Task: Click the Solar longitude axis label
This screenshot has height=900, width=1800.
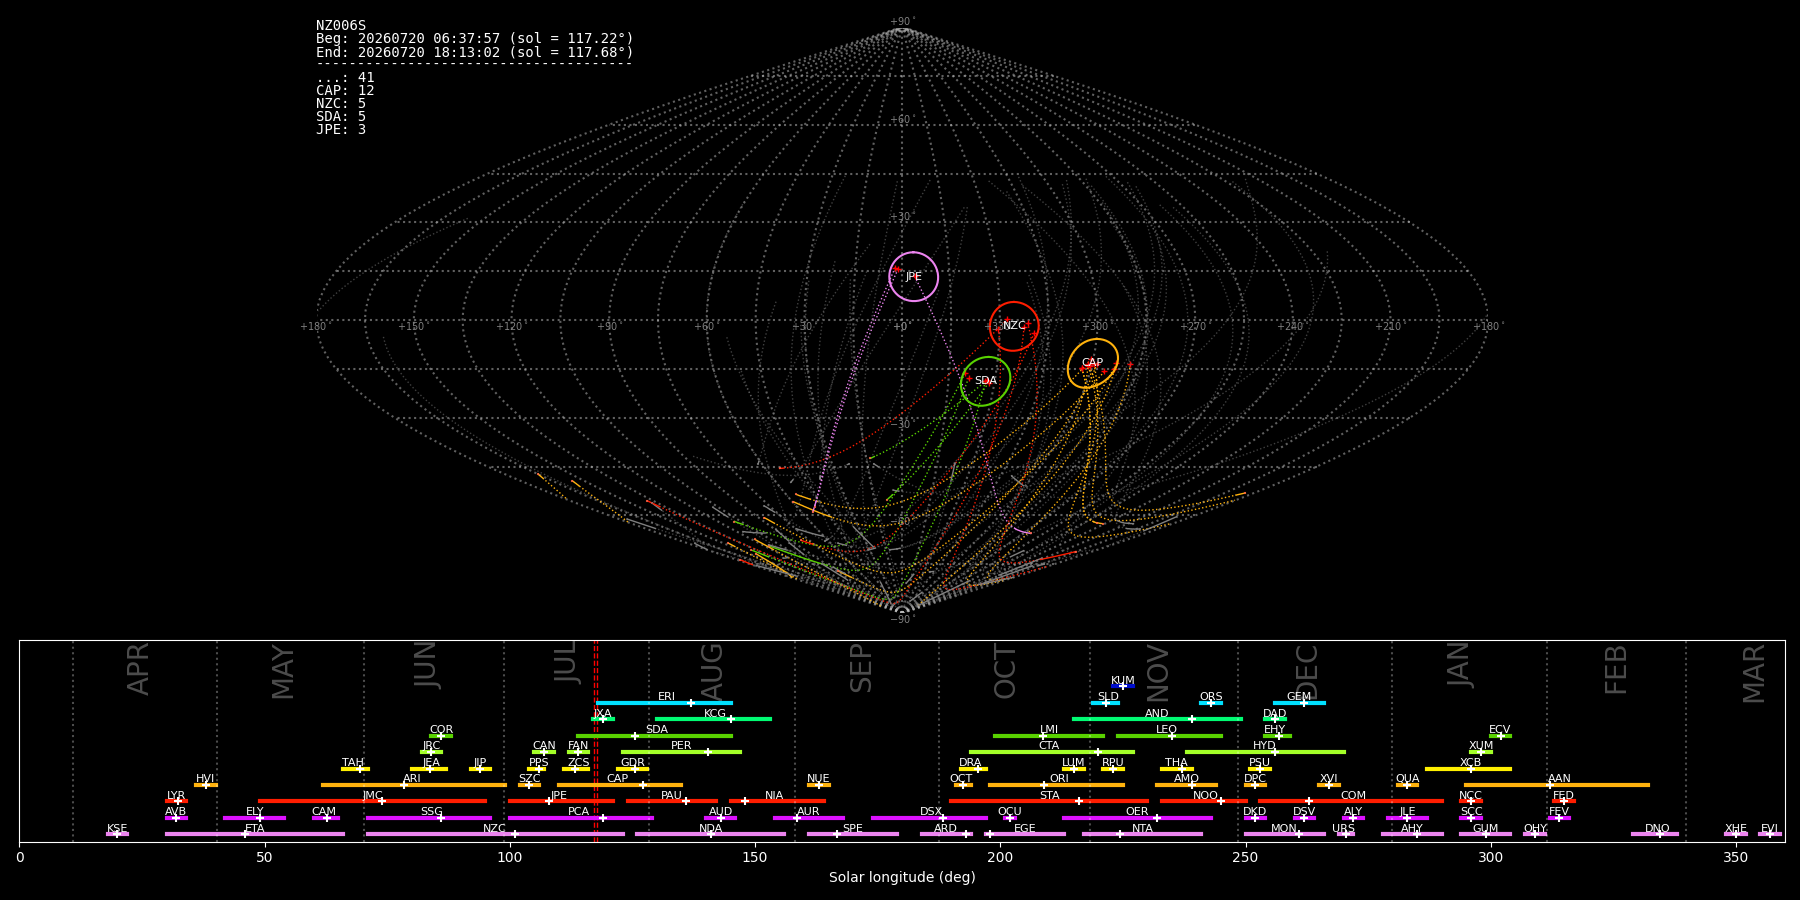Action: [902, 877]
